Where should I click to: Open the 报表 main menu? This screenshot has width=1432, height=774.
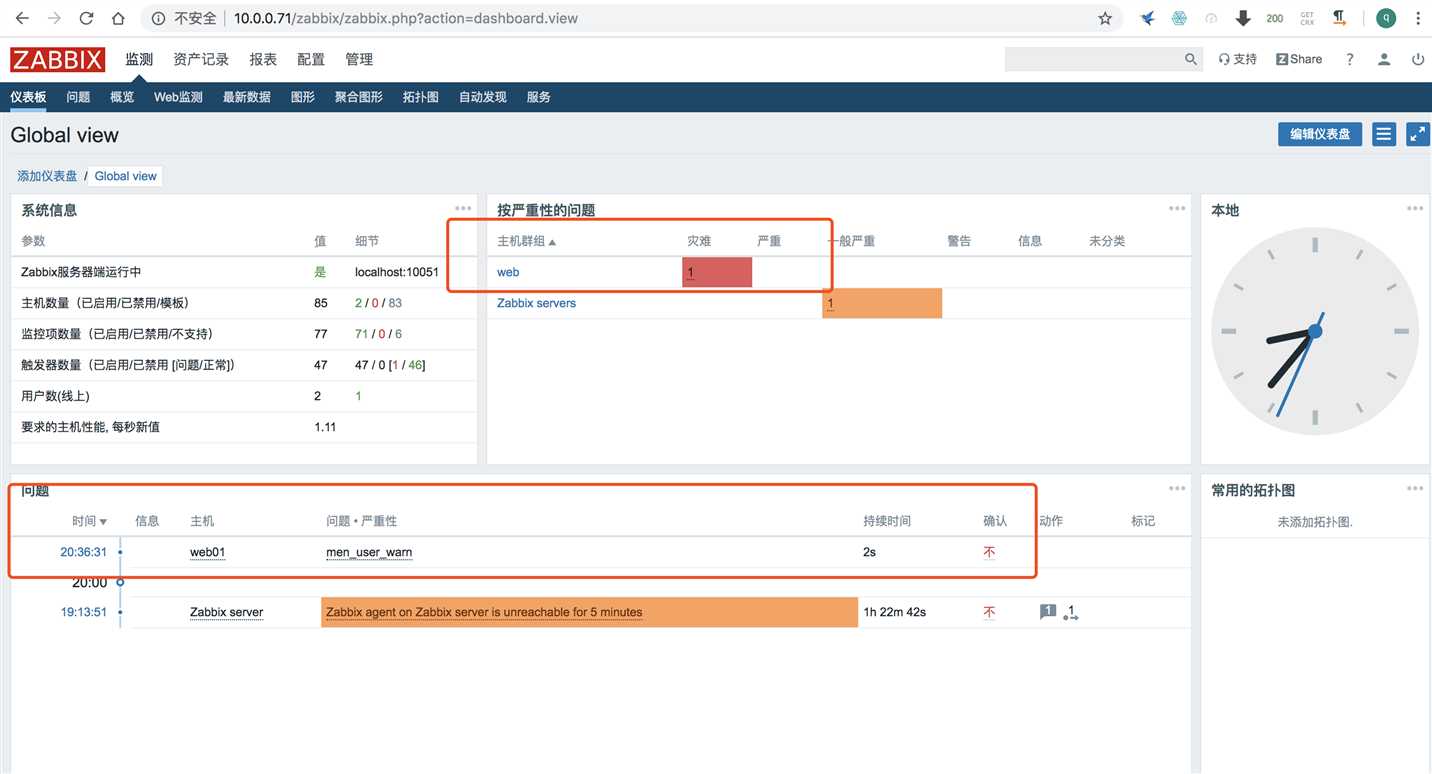tap(263, 60)
